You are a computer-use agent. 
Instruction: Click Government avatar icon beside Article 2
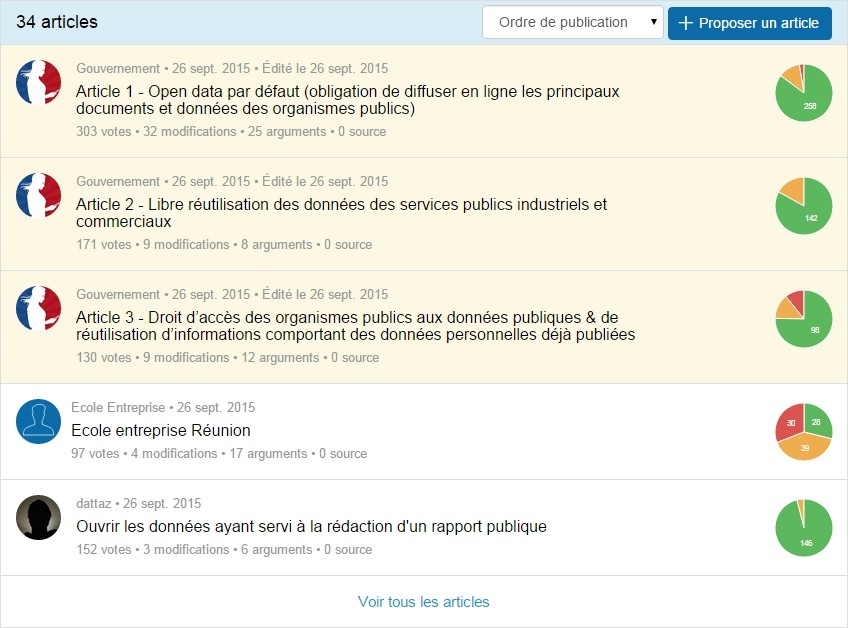coord(39,195)
